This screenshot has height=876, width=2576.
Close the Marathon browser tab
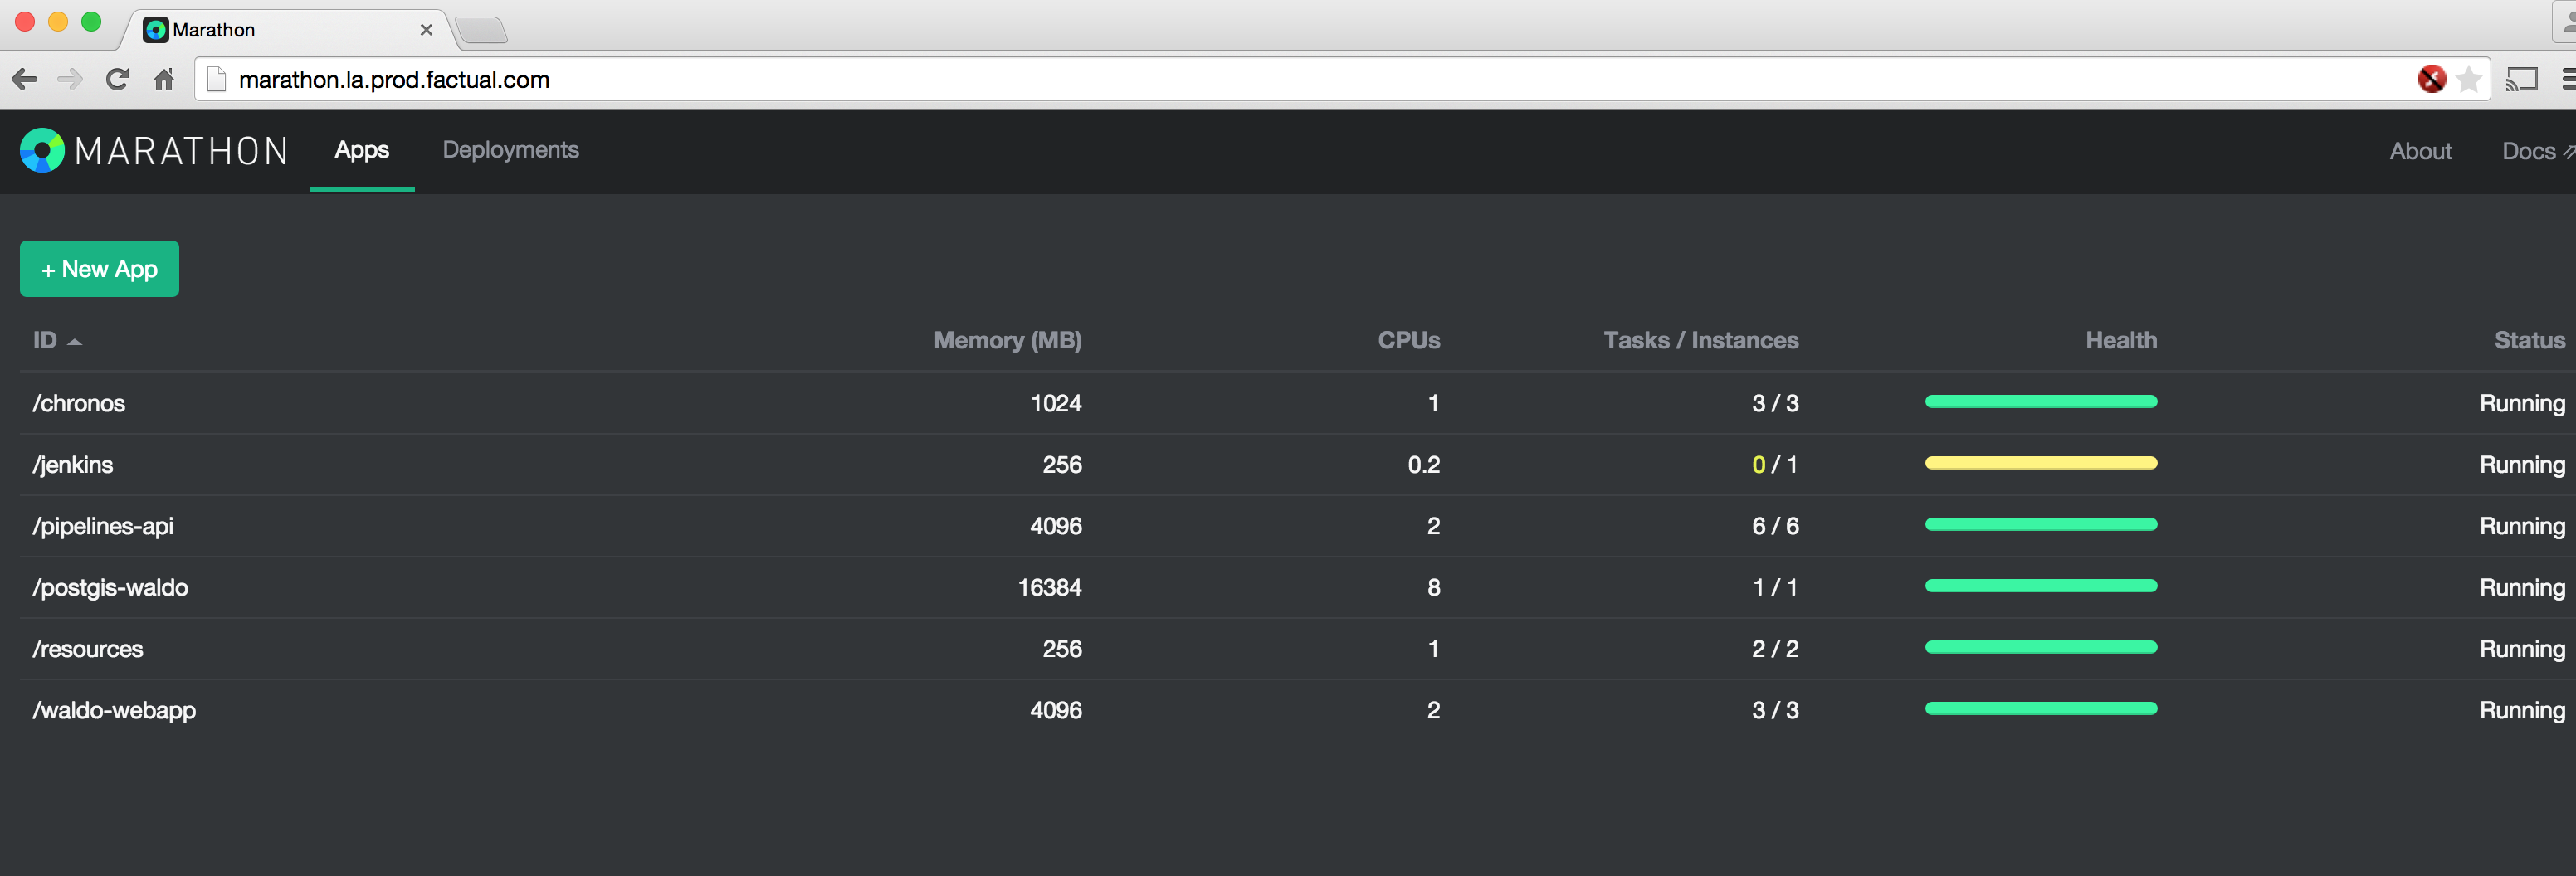pyautogui.click(x=426, y=30)
